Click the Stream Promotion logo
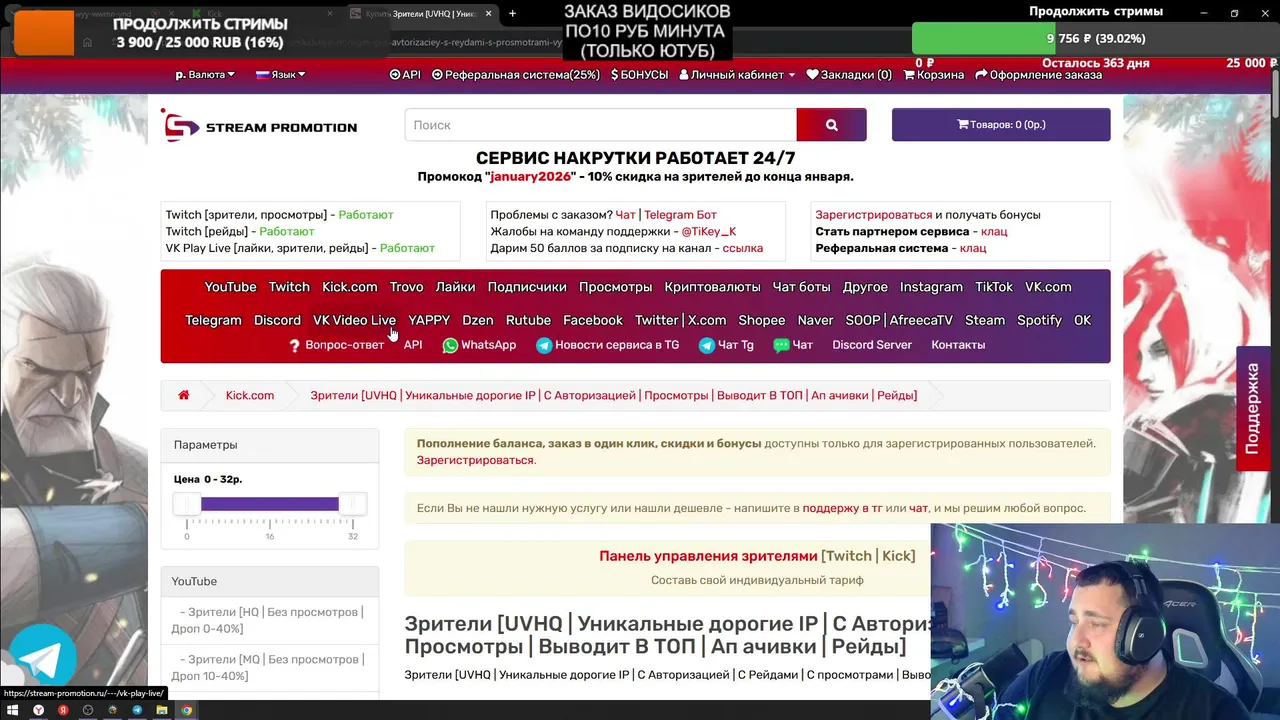Screen dimensions: 1280x720 pos(259,126)
